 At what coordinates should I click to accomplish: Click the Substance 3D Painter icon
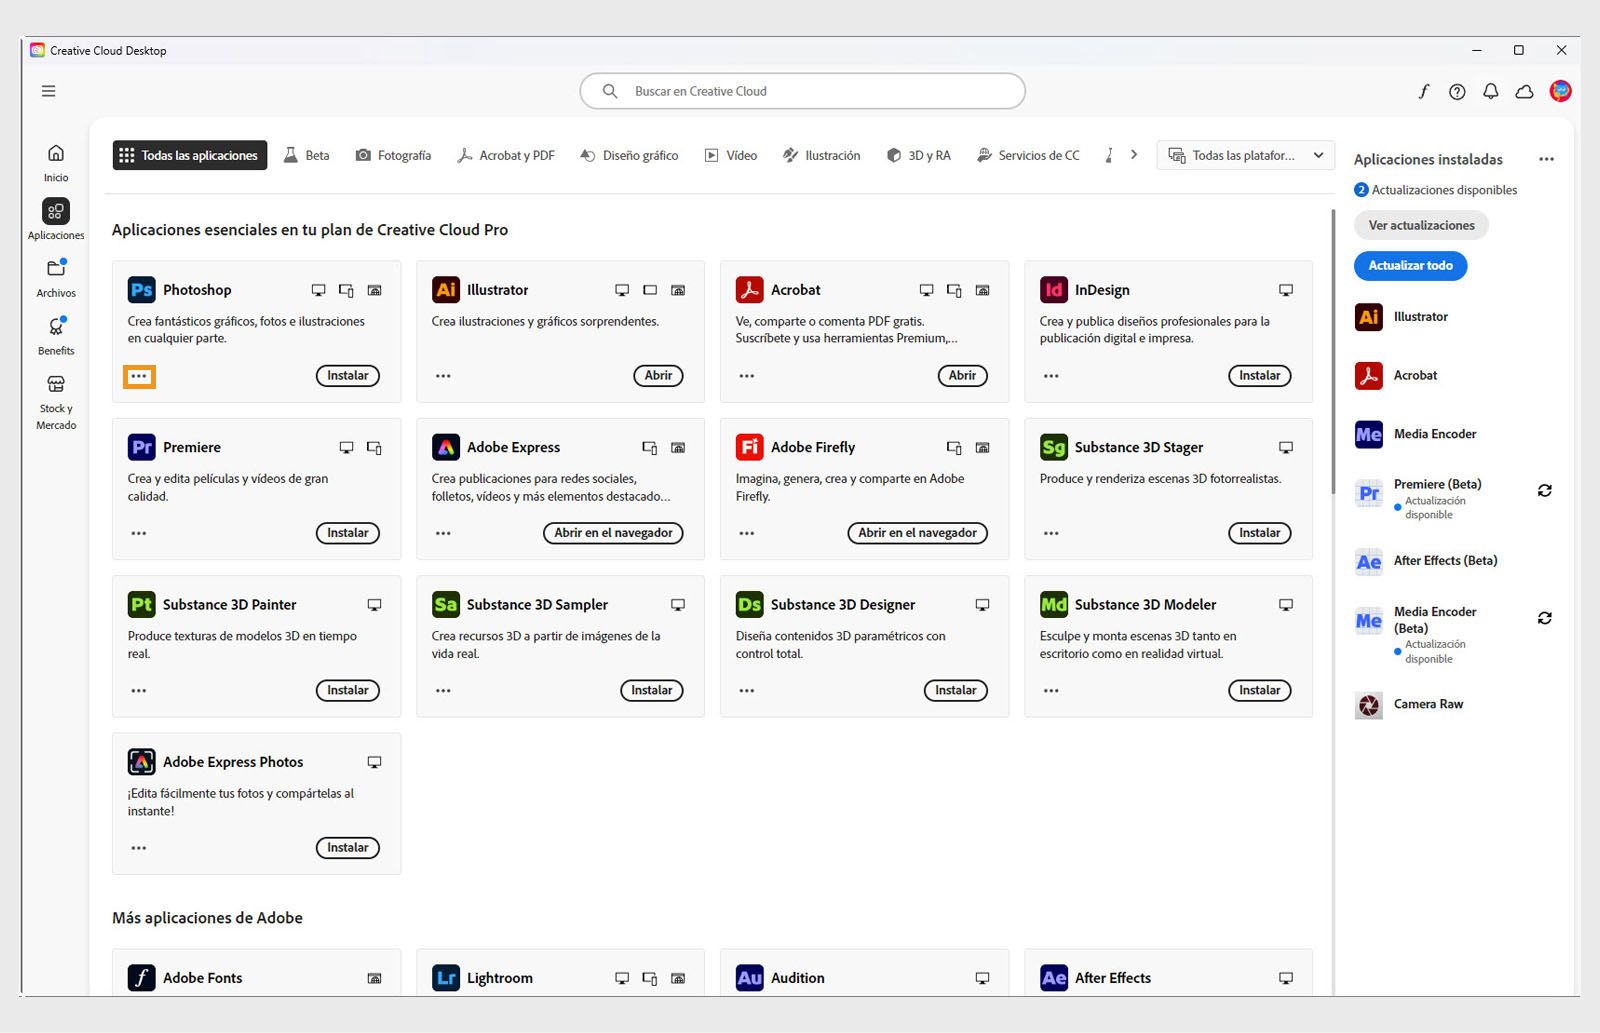(x=141, y=604)
